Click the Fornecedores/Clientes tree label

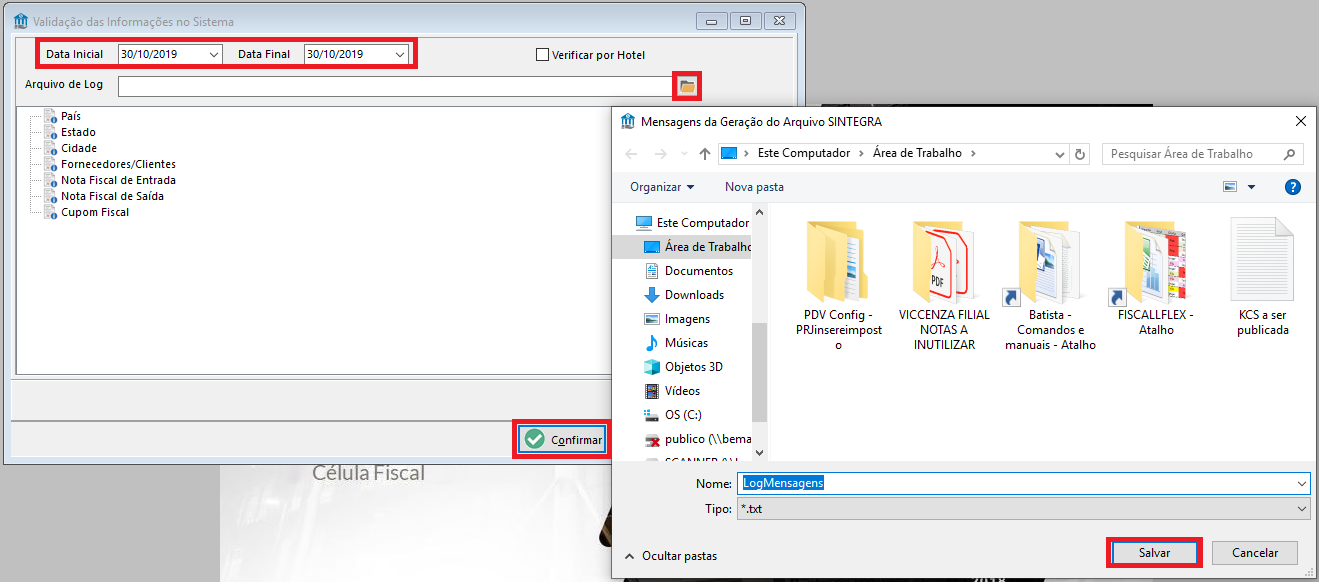tap(118, 164)
